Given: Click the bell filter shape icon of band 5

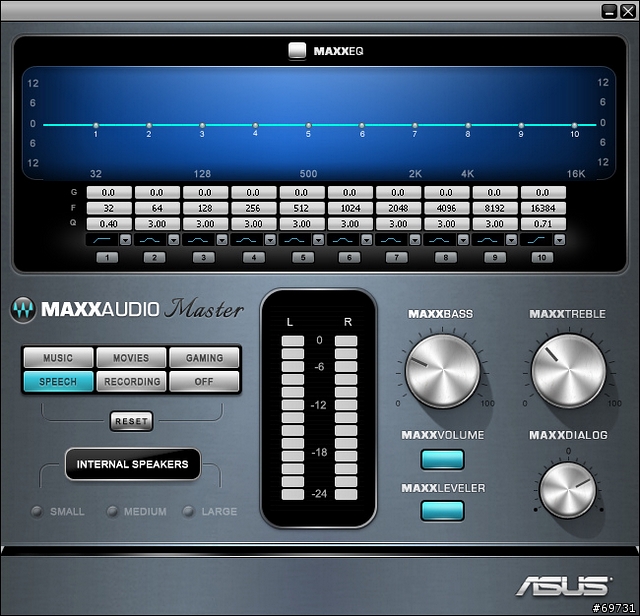Looking at the screenshot, I should coord(295,240).
